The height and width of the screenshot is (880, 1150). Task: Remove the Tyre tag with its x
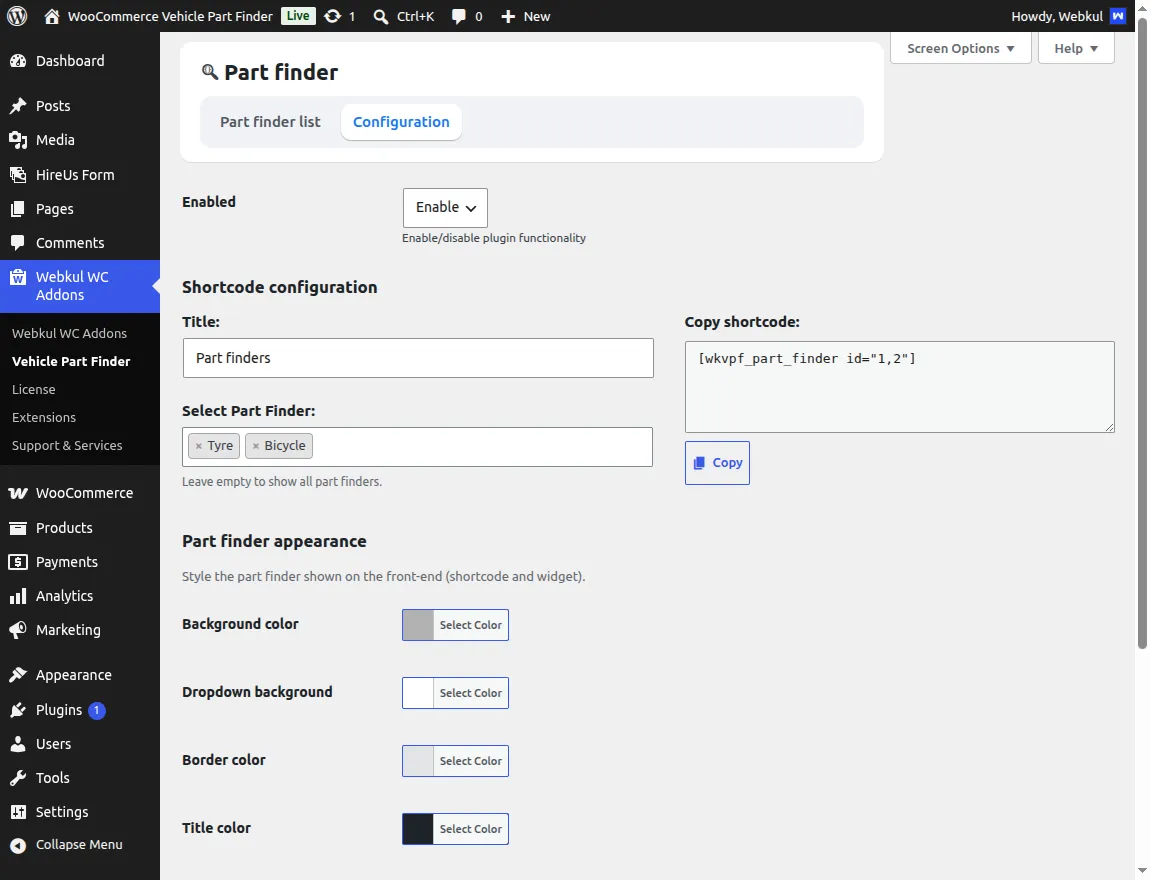click(x=199, y=446)
